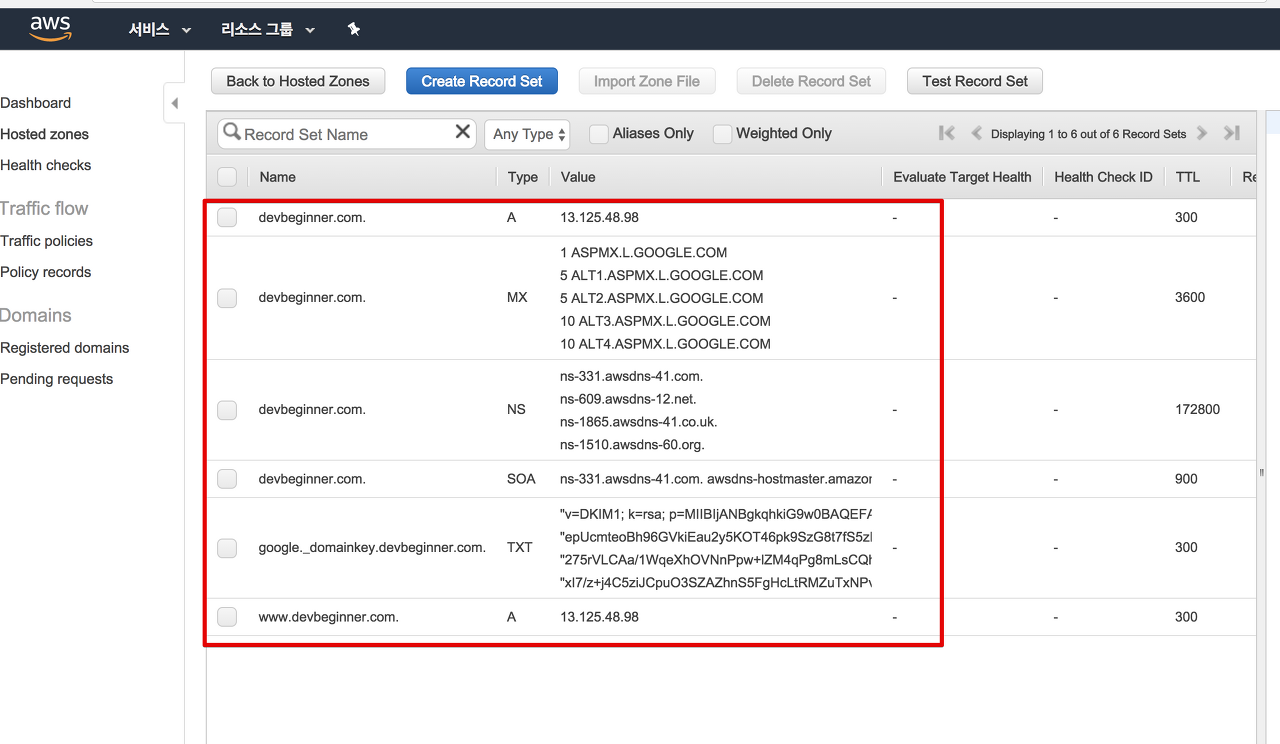This screenshot has width=1280, height=744.
Task: Go to next page of record sets
Action: [x=1202, y=133]
